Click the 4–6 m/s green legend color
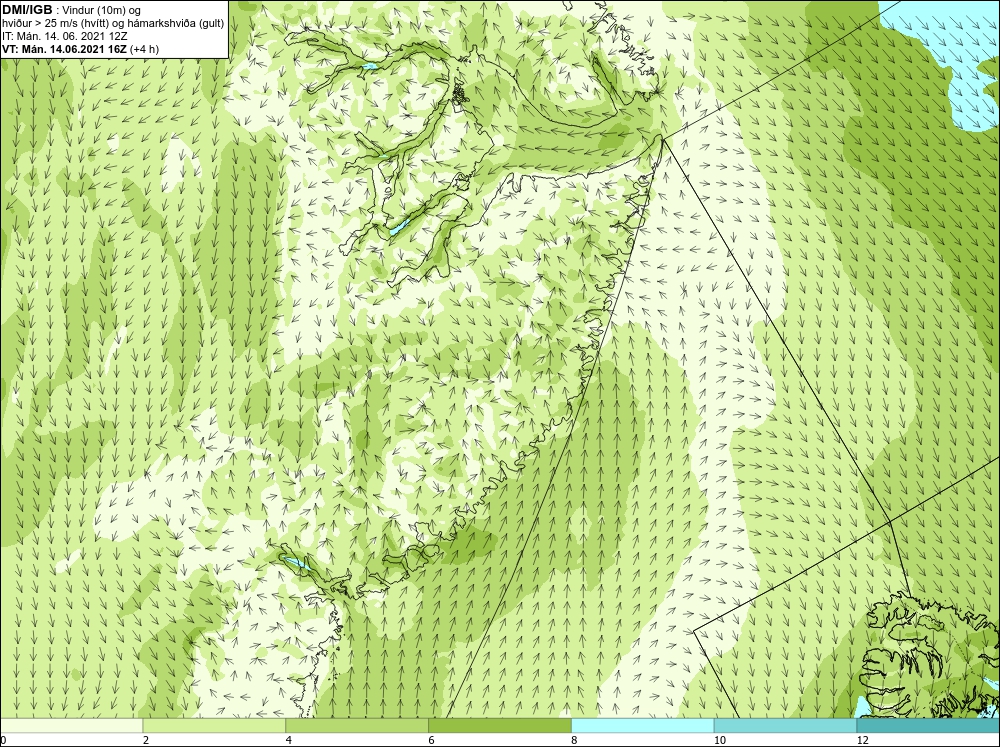Screen dimensions: 1000x747 click(x=357, y=725)
